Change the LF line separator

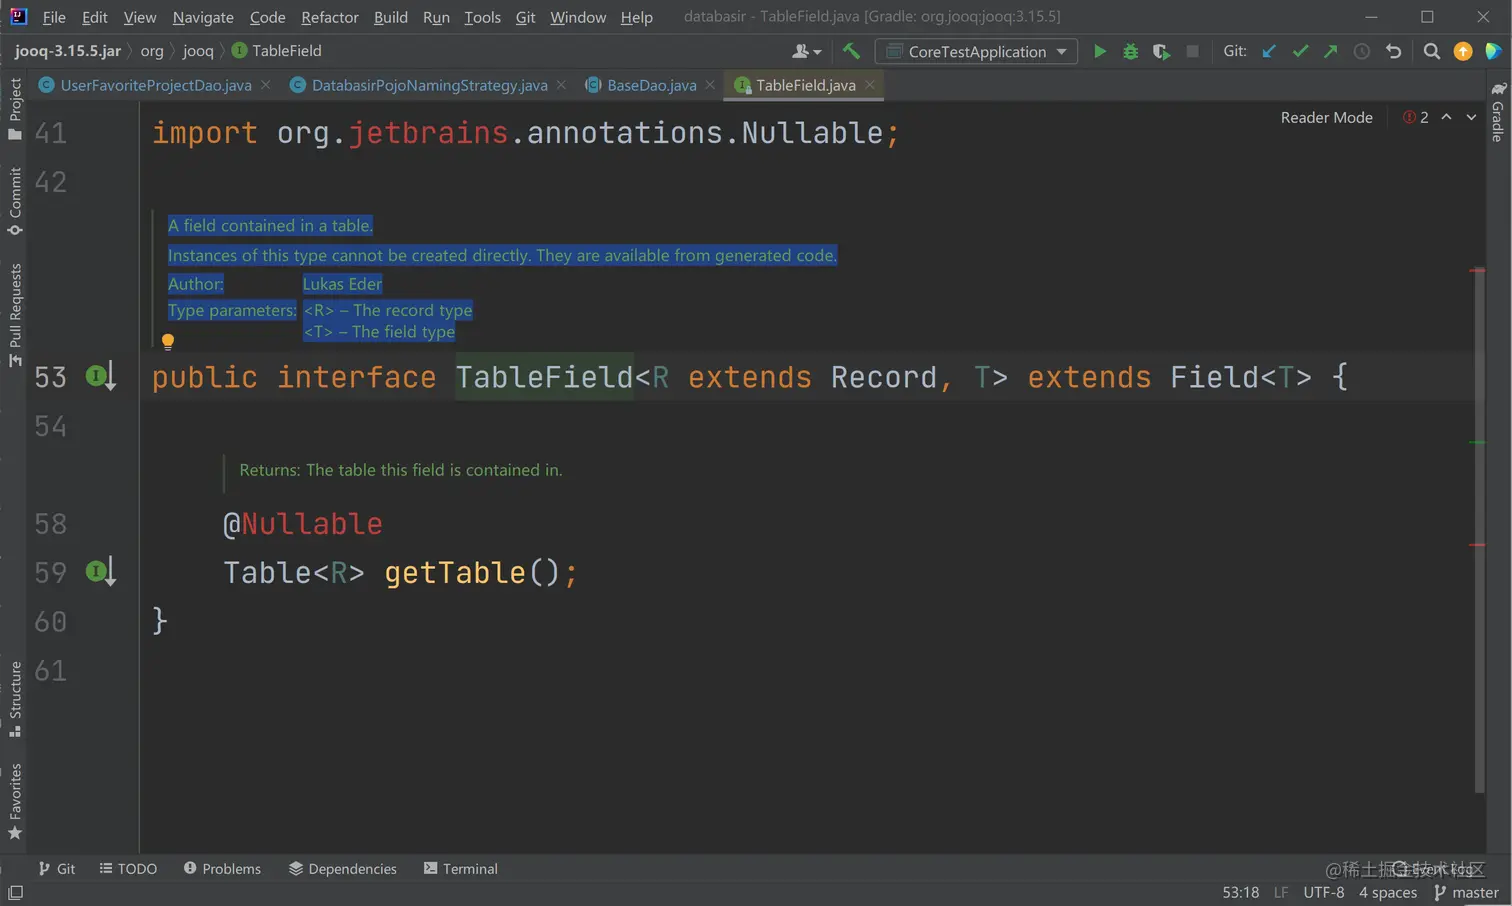click(1281, 892)
